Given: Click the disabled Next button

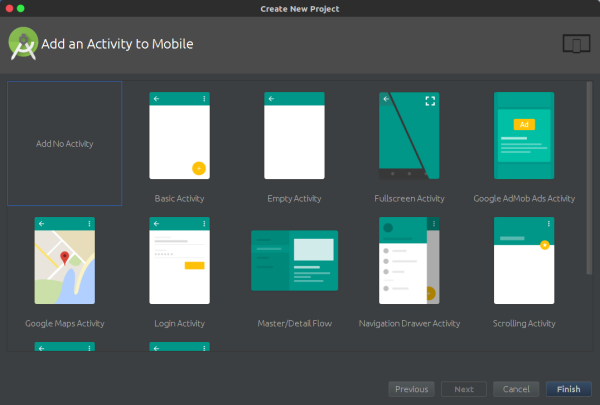Looking at the screenshot, I should point(464,389).
